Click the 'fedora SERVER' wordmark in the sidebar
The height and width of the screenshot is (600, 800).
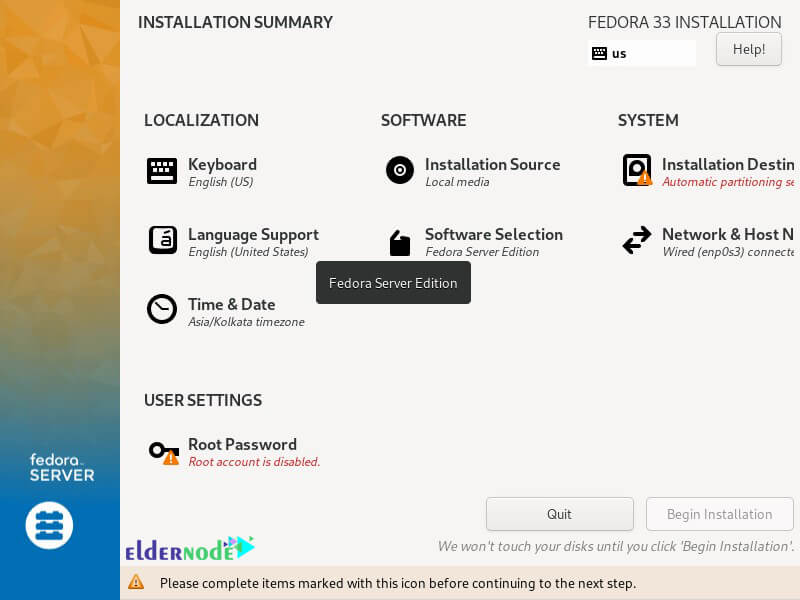[x=62, y=467]
